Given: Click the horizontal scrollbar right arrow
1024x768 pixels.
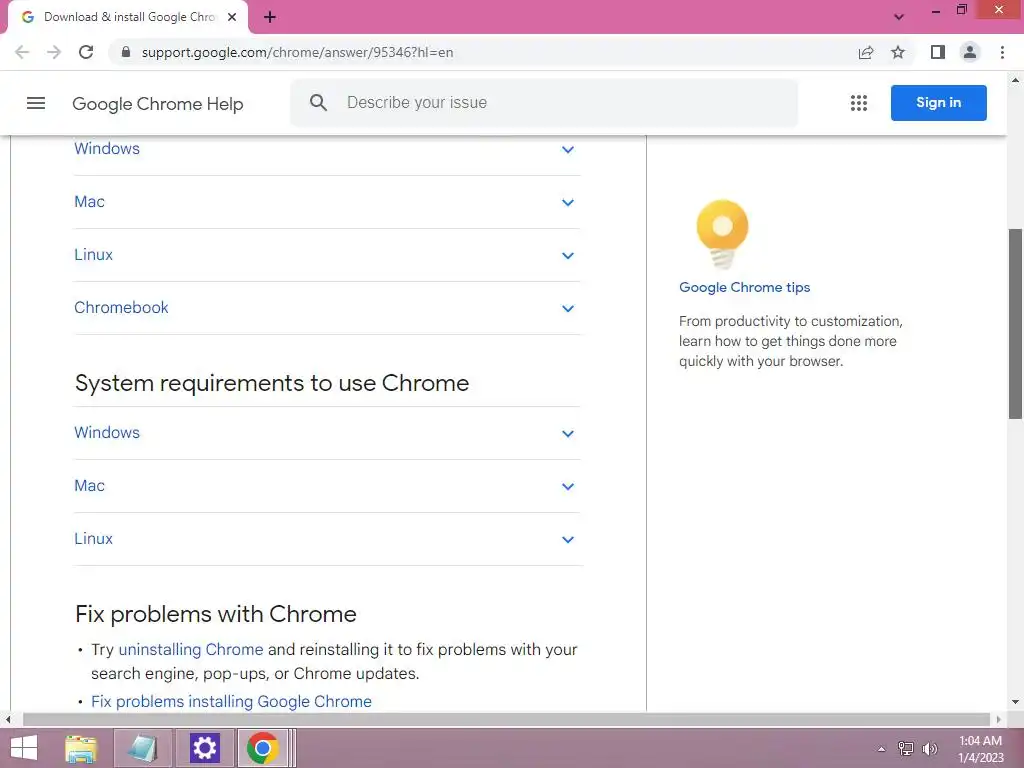Looking at the screenshot, I should pyautogui.click(x=999, y=720).
